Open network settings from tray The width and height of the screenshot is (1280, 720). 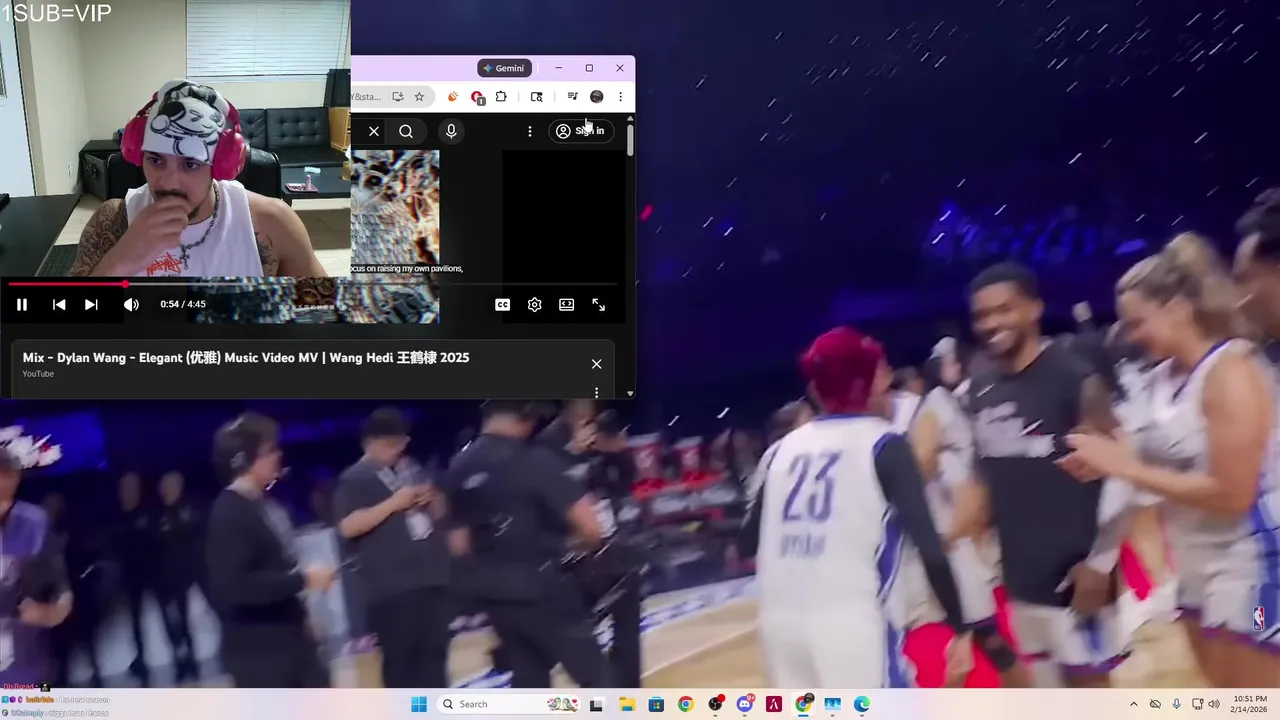click(1198, 704)
